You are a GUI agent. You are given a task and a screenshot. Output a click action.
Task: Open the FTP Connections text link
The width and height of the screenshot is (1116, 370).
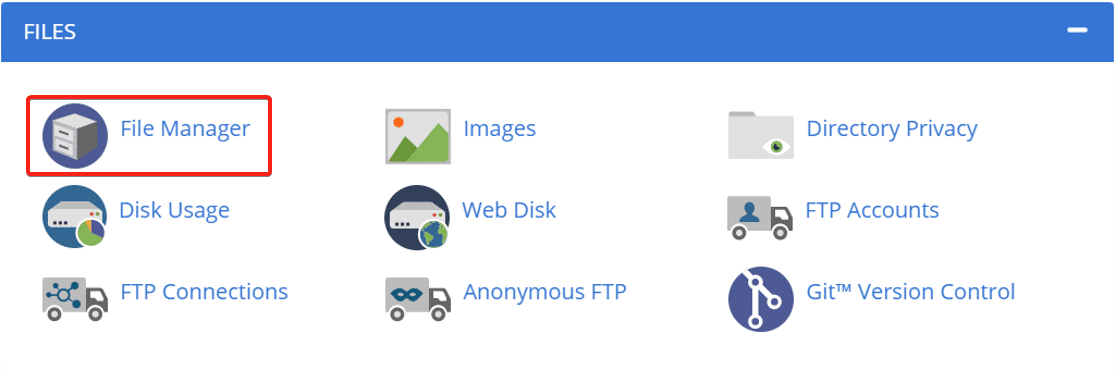click(x=204, y=292)
